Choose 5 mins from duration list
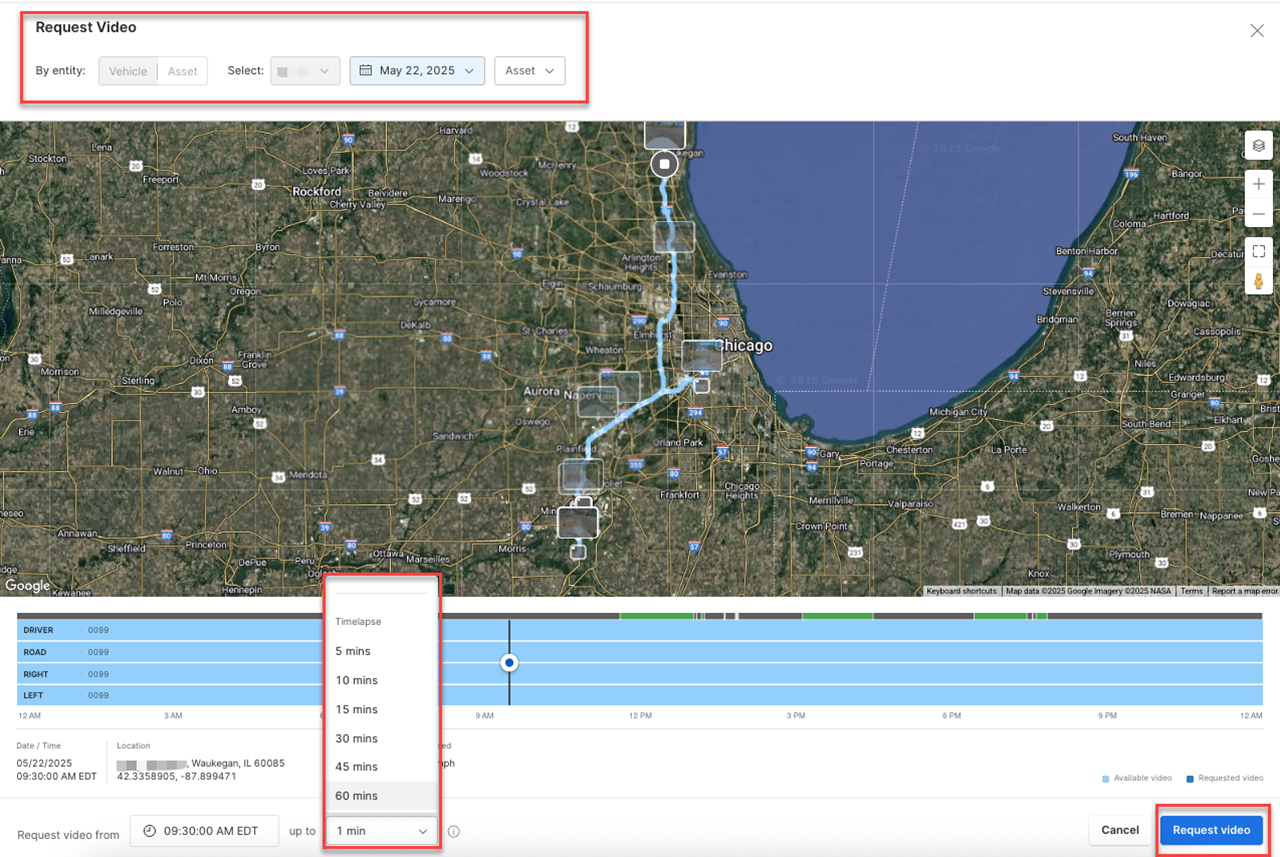 pos(381,651)
